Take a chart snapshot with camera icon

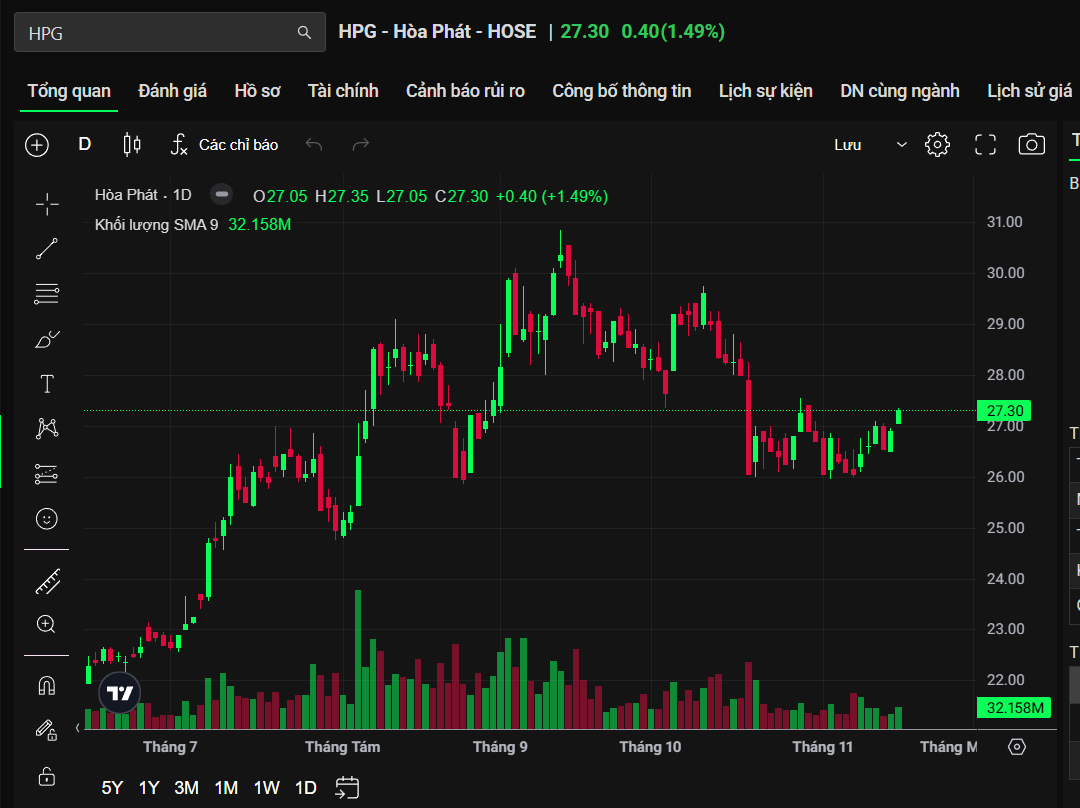[x=1031, y=145]
